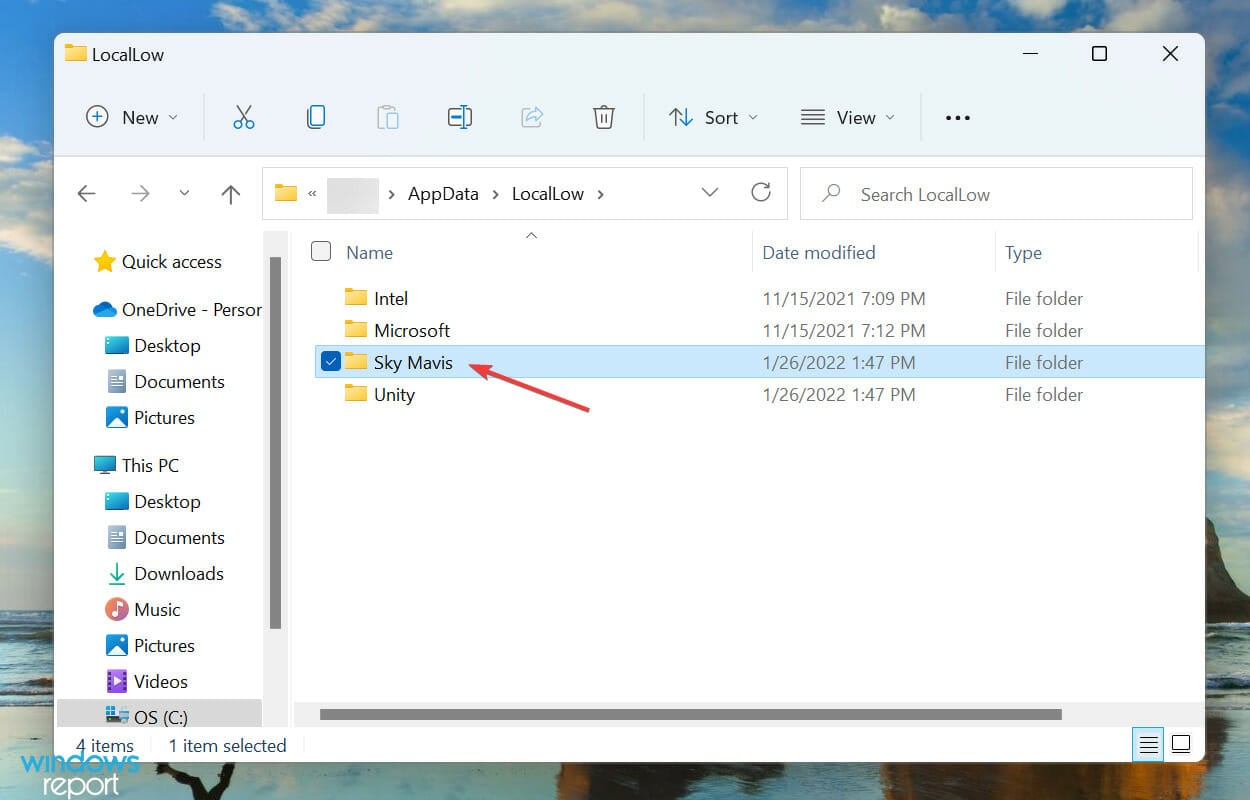1250x800 pixels.
Task: Click the AppData breadcrumb
Action: [x=443, y=194]
